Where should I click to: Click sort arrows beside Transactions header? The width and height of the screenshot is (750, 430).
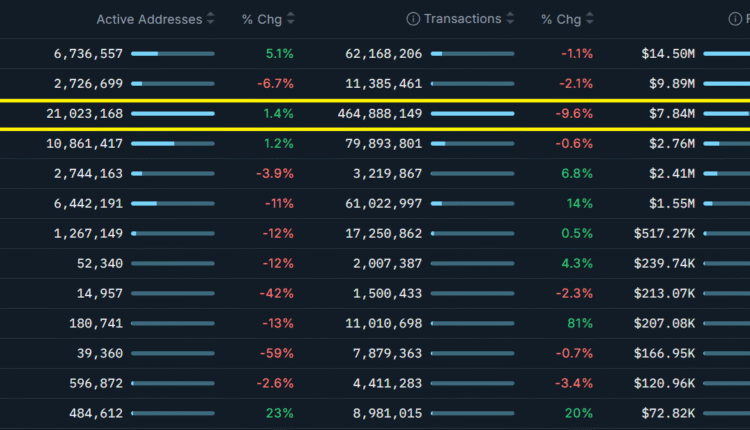pos(510,19)
